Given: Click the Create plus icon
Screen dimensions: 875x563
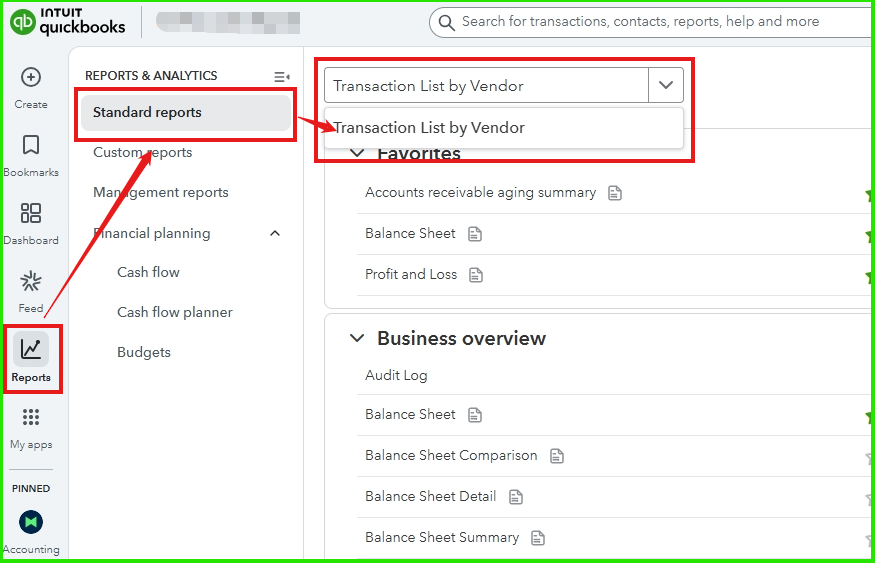Looking at the screenshot, I should point(31,78).
